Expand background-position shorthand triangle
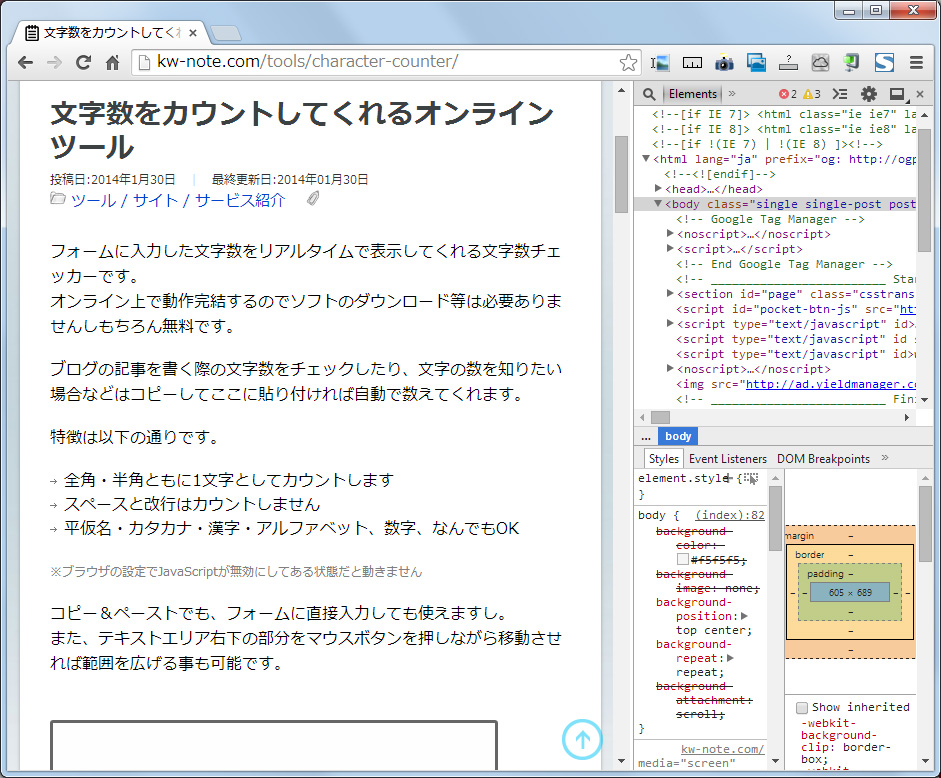 (x=744, y=616)
